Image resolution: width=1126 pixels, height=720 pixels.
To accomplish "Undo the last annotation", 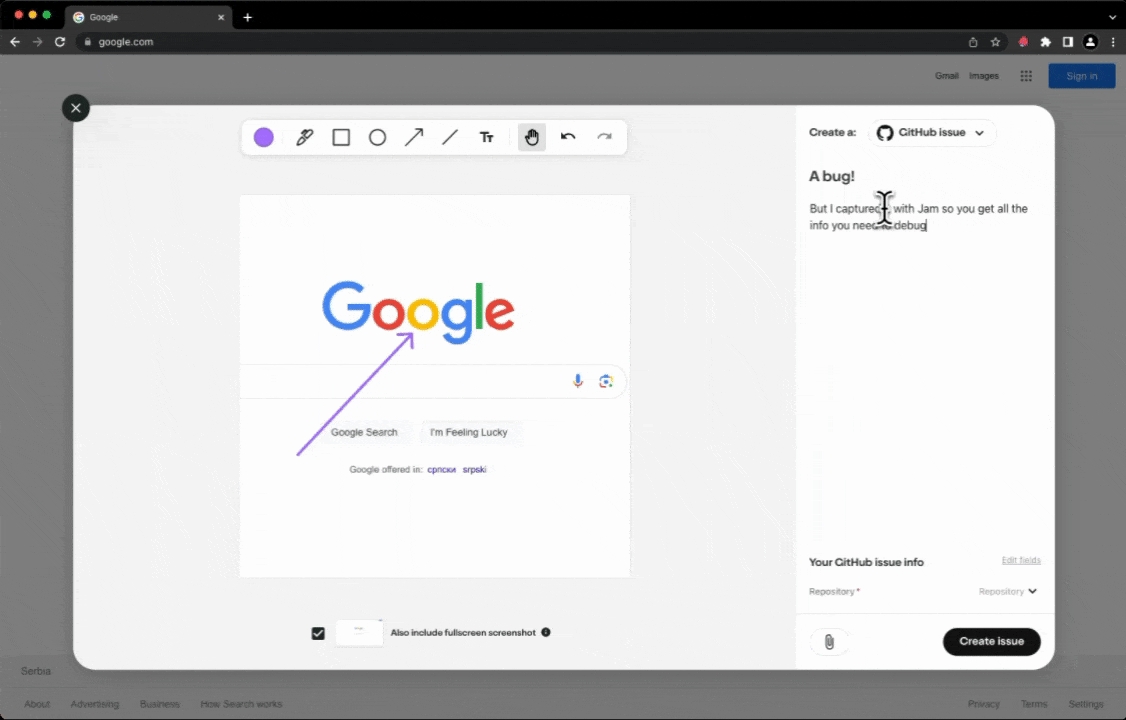I will coord(568,137).
